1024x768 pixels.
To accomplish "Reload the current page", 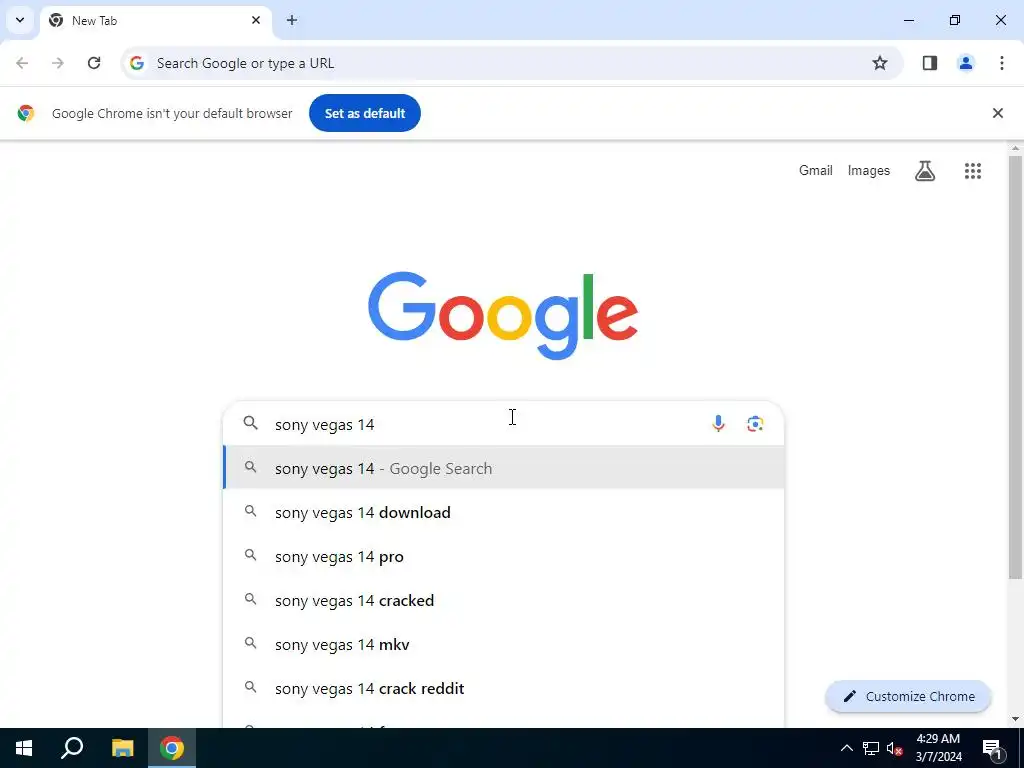I will click(94, 63).
